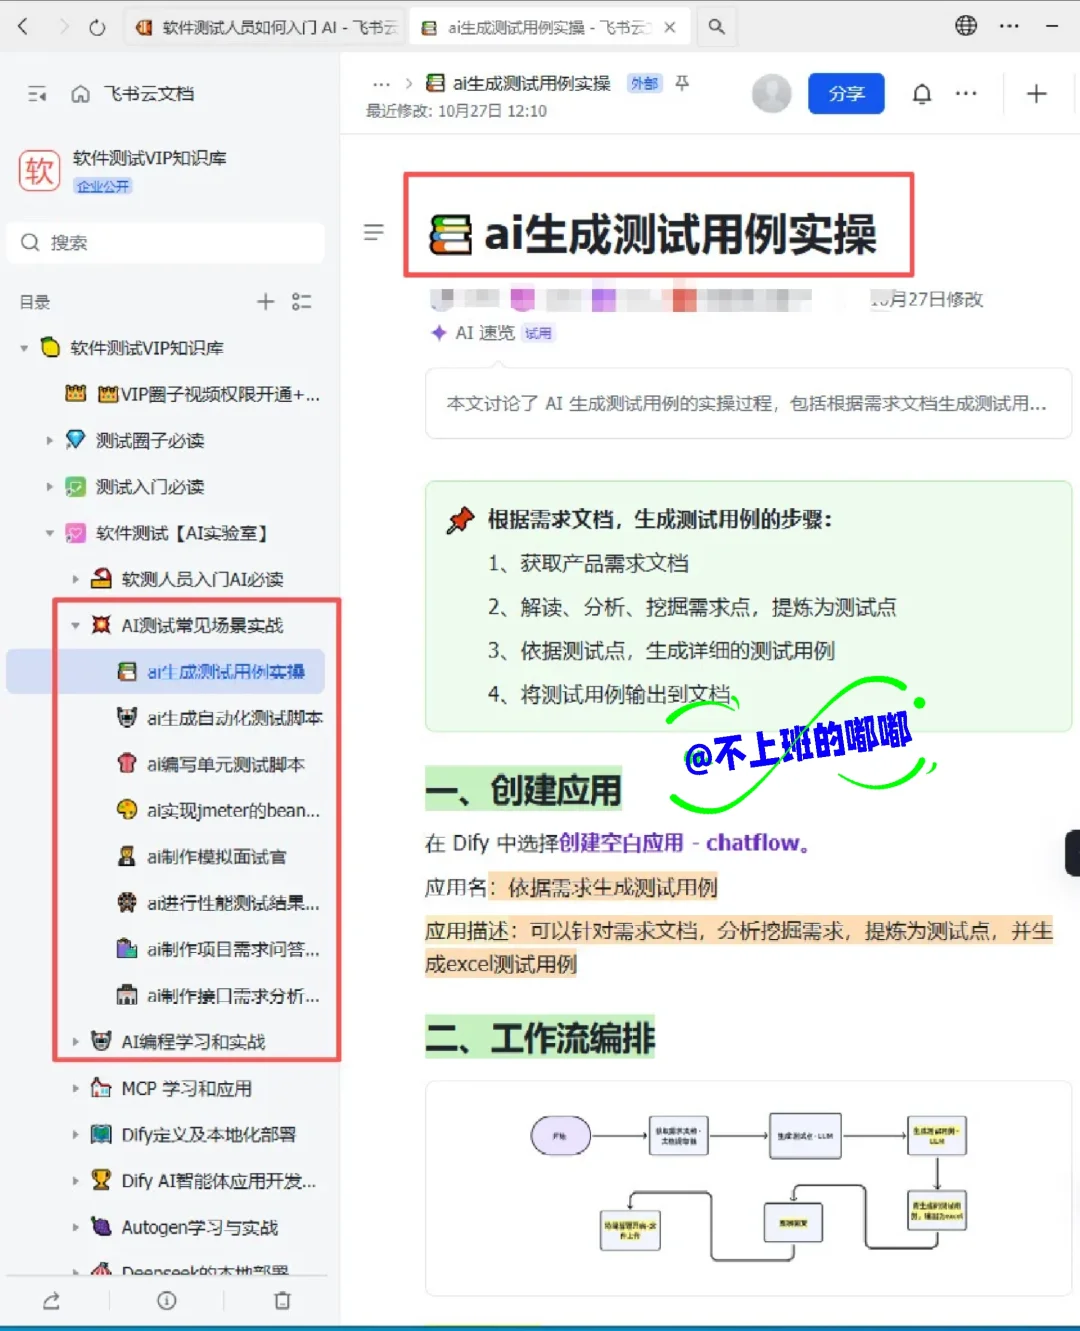The width and height of the screenshot is (1080, 1331).
Task: Switch to the 软件测试人员如何入门 AI tab
Action: pos(265,27)
